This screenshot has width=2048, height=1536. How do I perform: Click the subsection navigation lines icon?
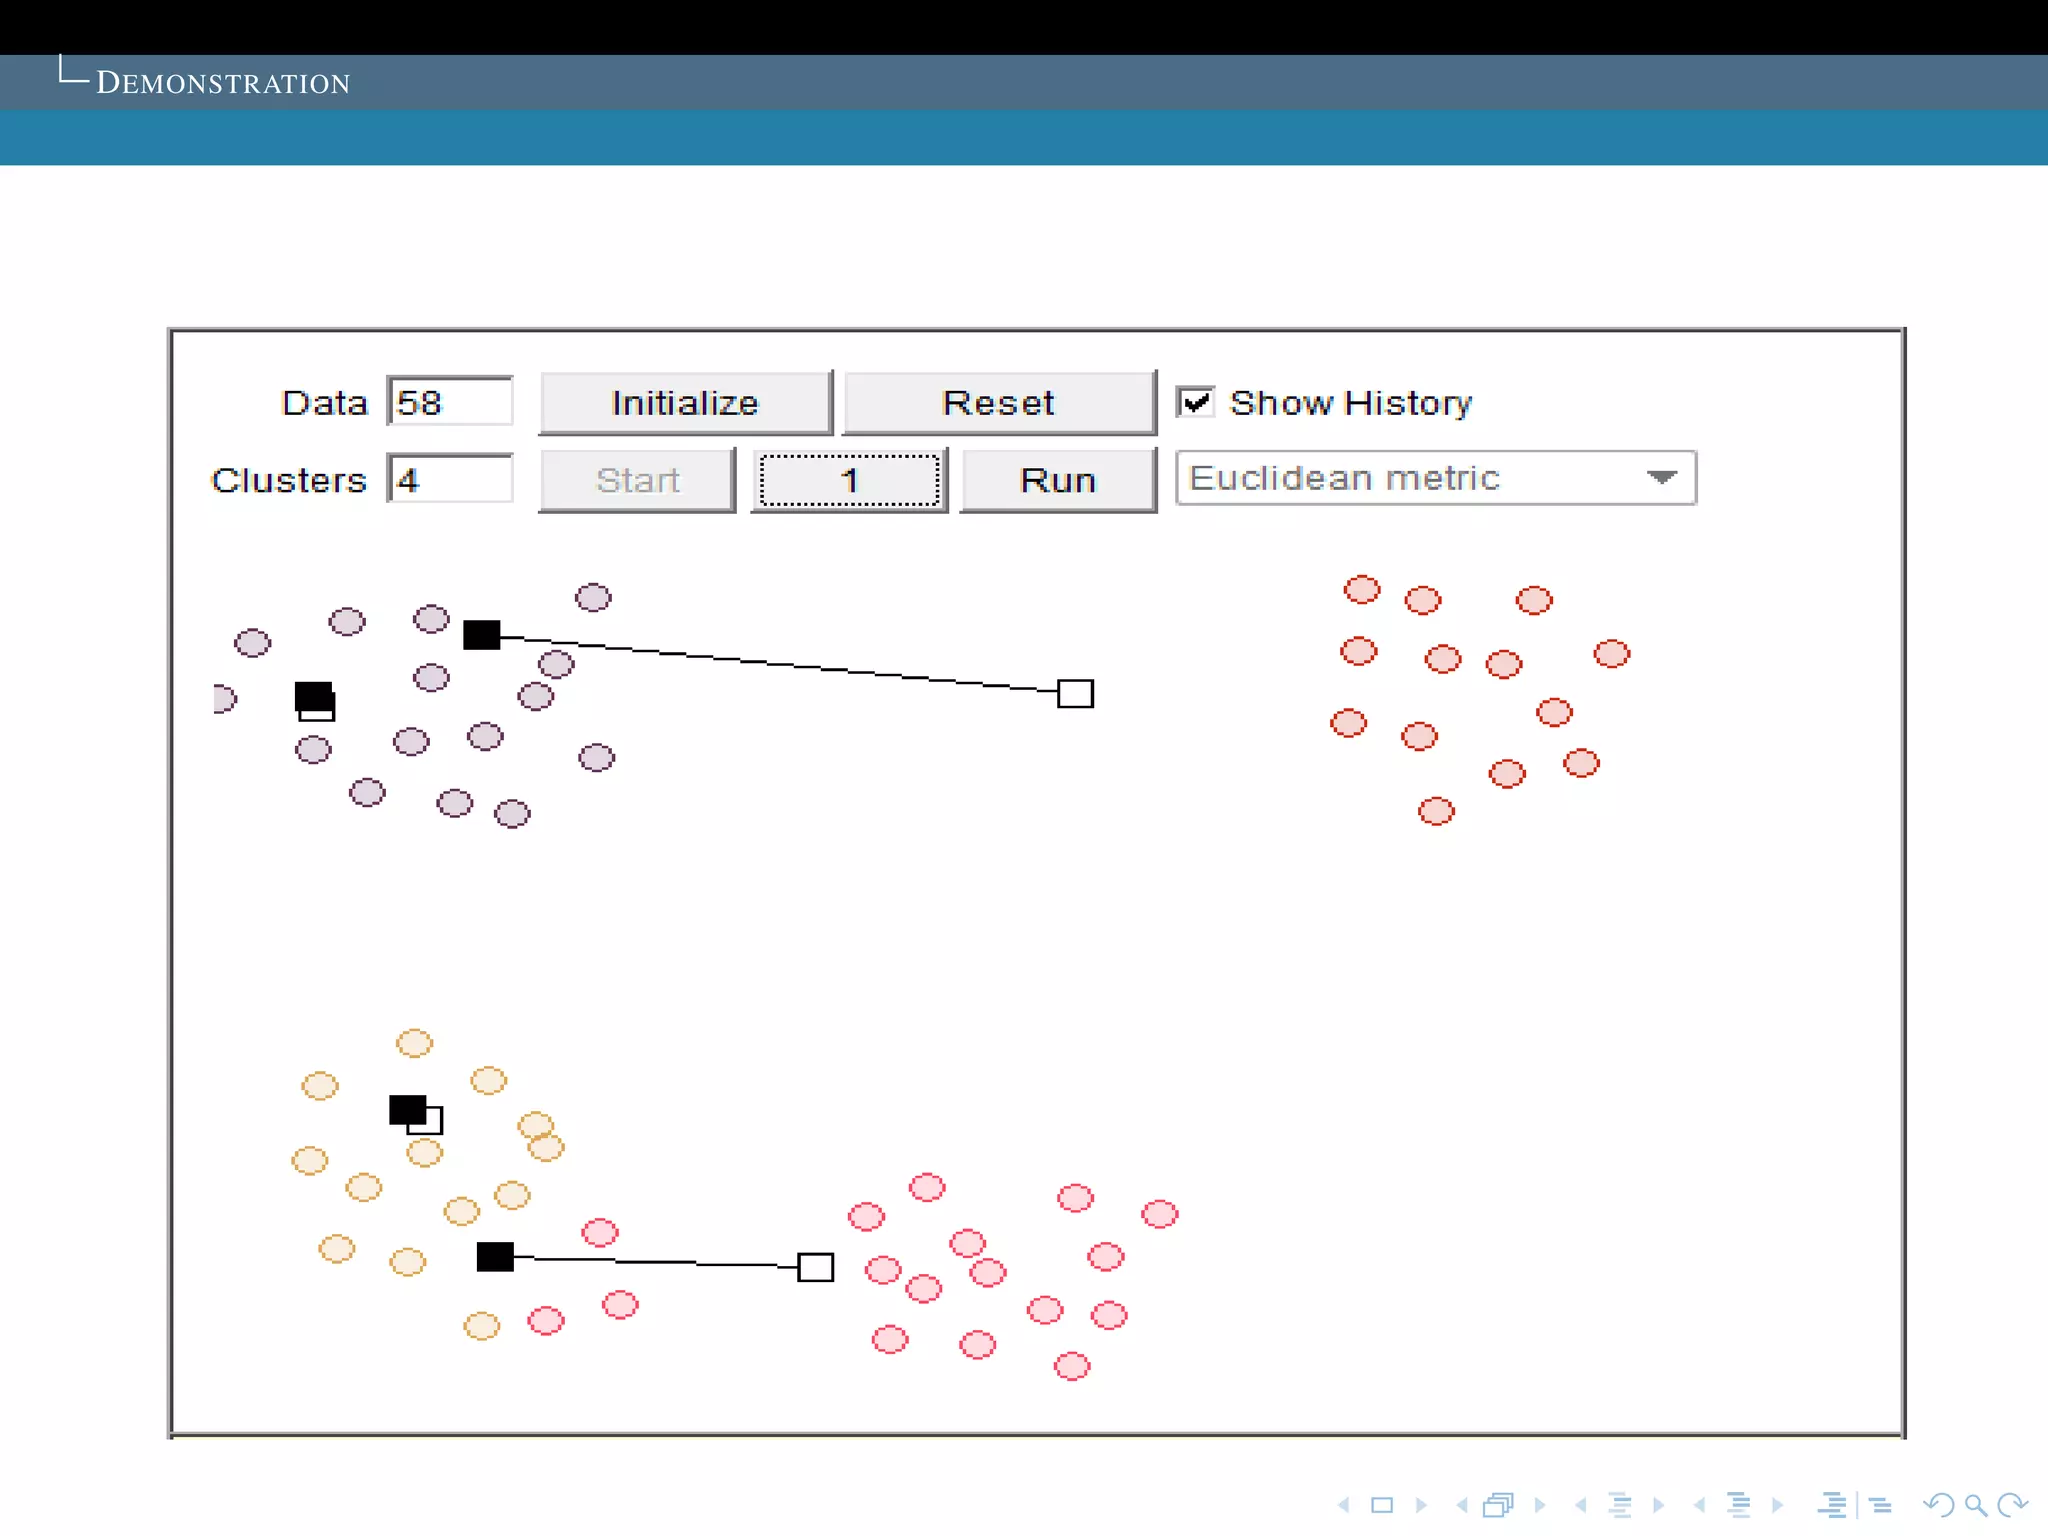(x=1620, y=1505)
